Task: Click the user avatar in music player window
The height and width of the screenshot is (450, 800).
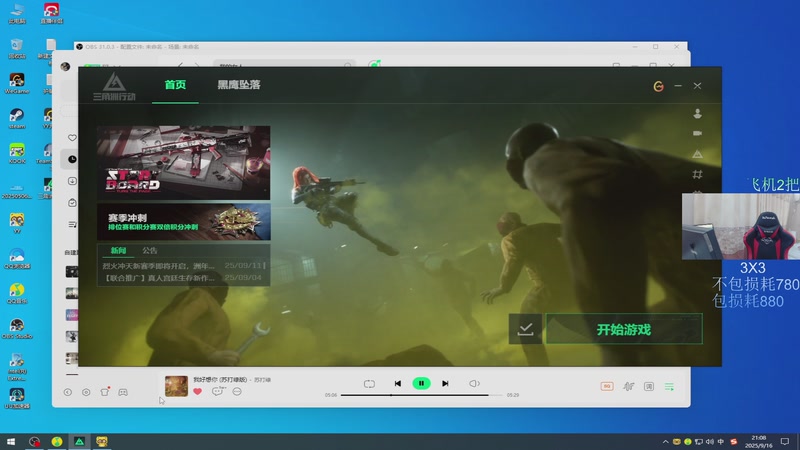Action: pos(65,66)
